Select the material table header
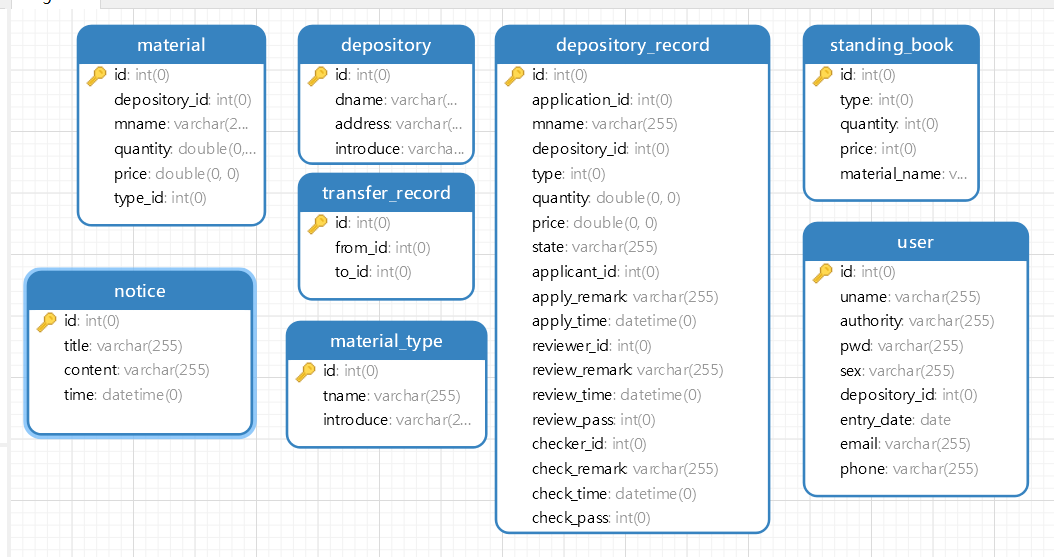The image size is (1054, 557). (x=171, y=45)
